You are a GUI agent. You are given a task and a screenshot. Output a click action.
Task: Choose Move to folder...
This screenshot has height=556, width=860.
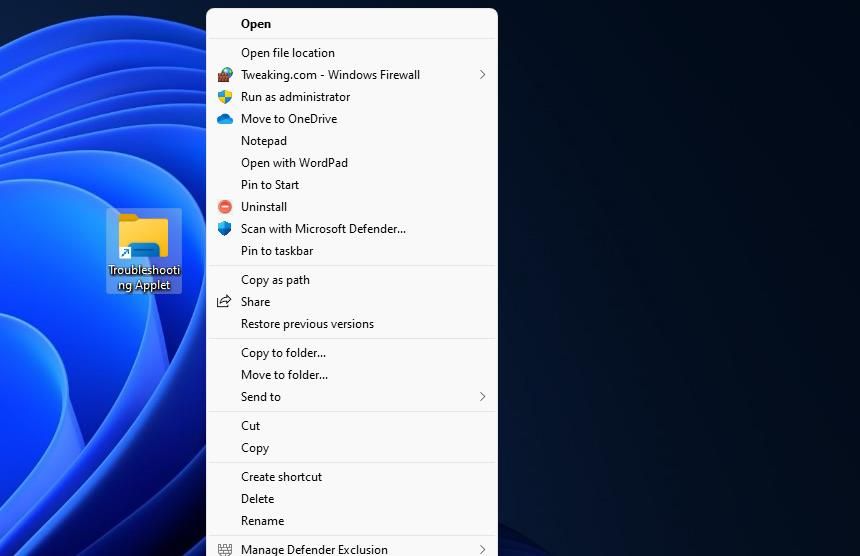point(352,375)
